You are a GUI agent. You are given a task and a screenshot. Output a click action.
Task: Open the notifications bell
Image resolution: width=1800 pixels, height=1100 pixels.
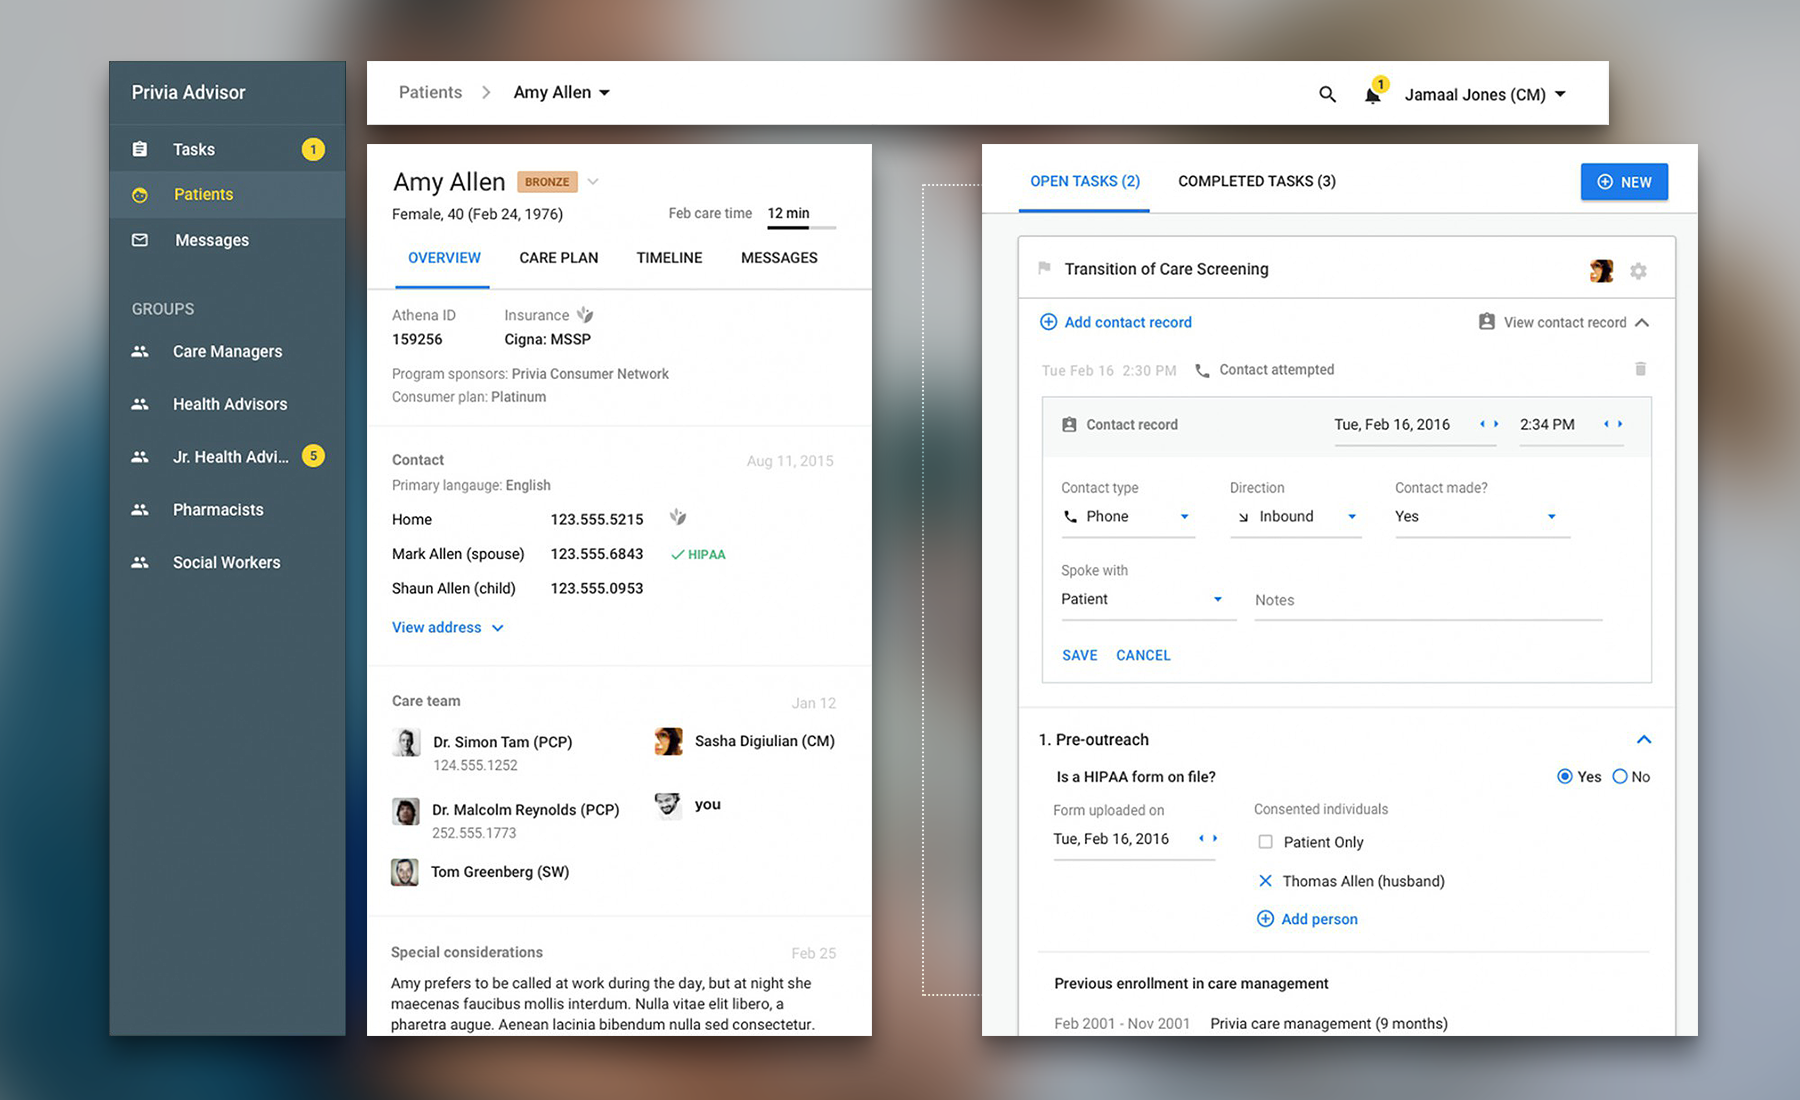point(1373,95)
